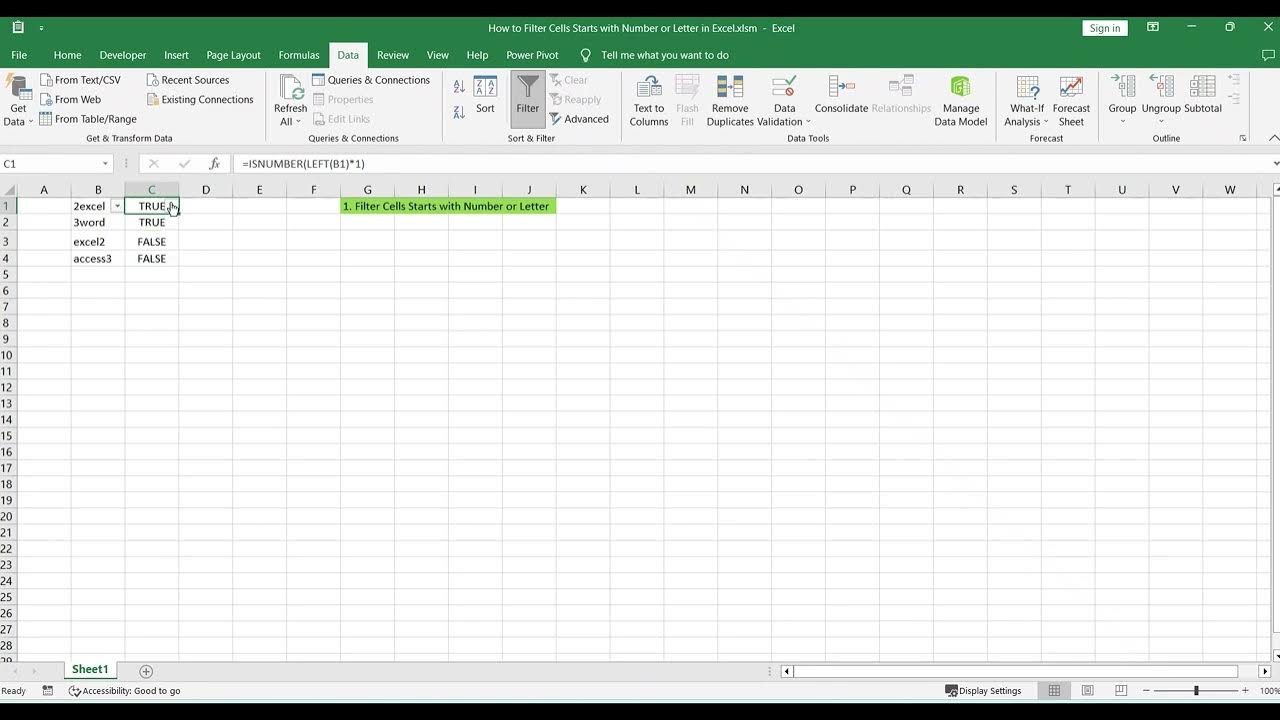The height and width of the screenshot is (720, 1280).
Task: Open Manage Data Model
Action: (961, 101)
